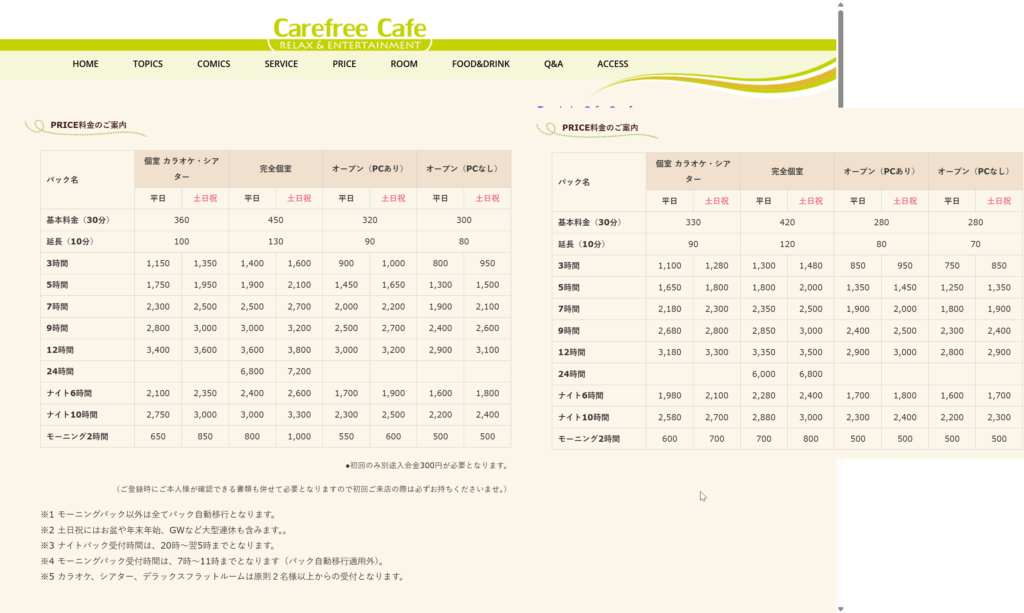Click the scrollbar up arrow

coord(840,5)
